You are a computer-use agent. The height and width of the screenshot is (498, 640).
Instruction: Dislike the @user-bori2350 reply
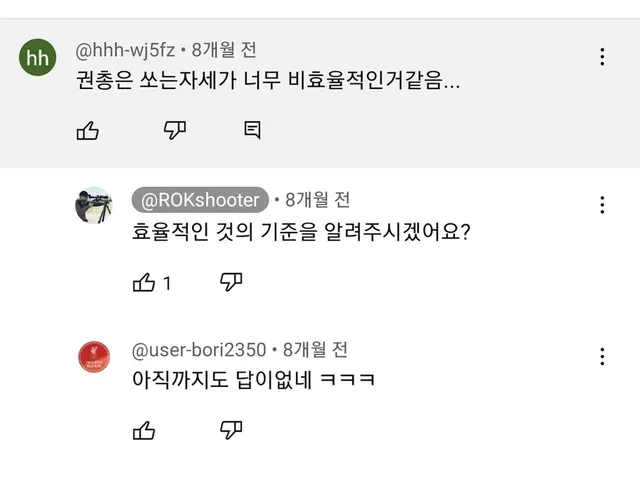pyautogui.click(x=231, y=431)
